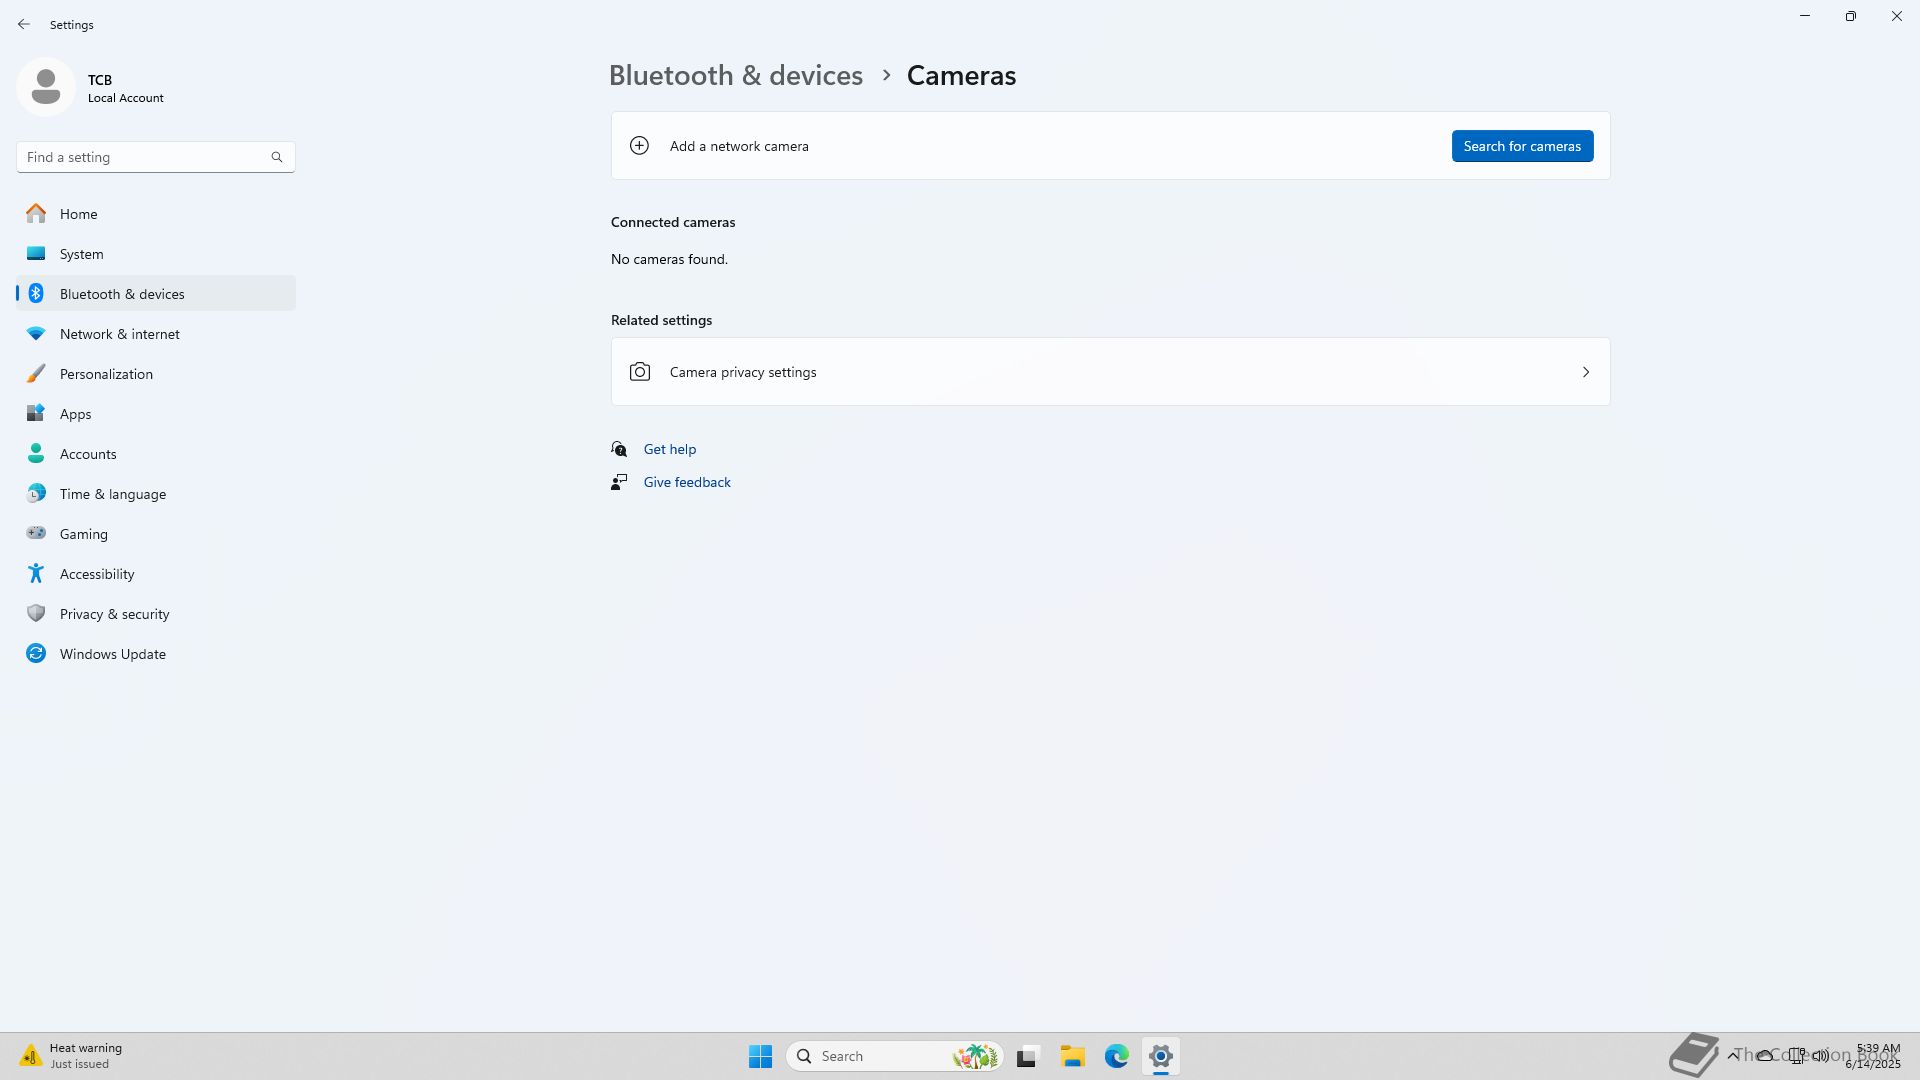The image size is (1920, 1080).
Task: Click the Give feedback link
Action: [686, 482]
